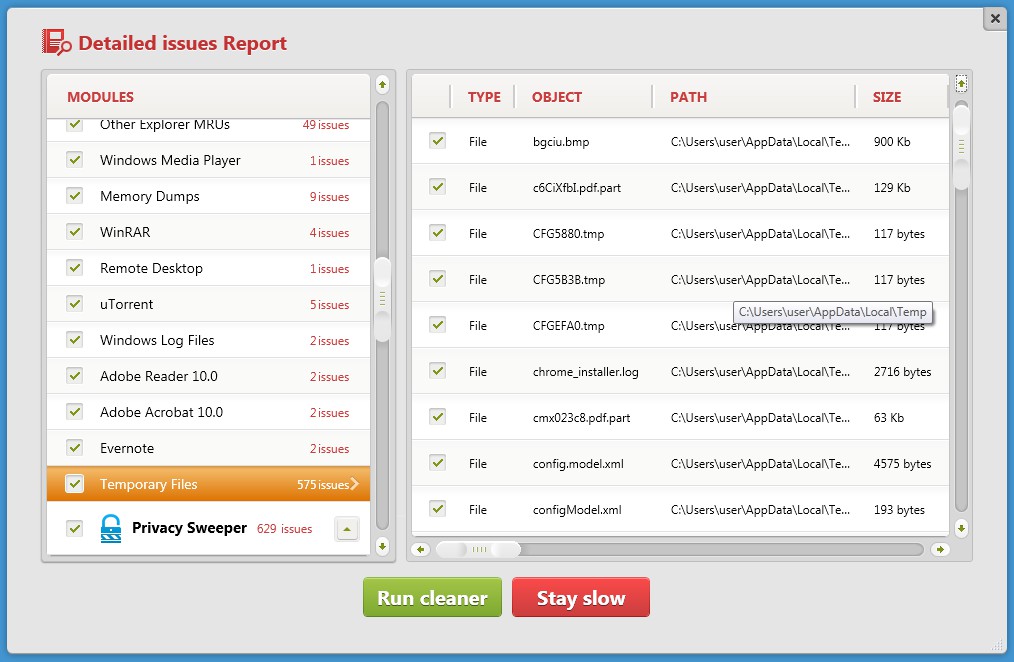Select the Remote Desktop module name
Image resolution: width=1014 pixels, height=662 pixels.
click(x=151, y=268)
